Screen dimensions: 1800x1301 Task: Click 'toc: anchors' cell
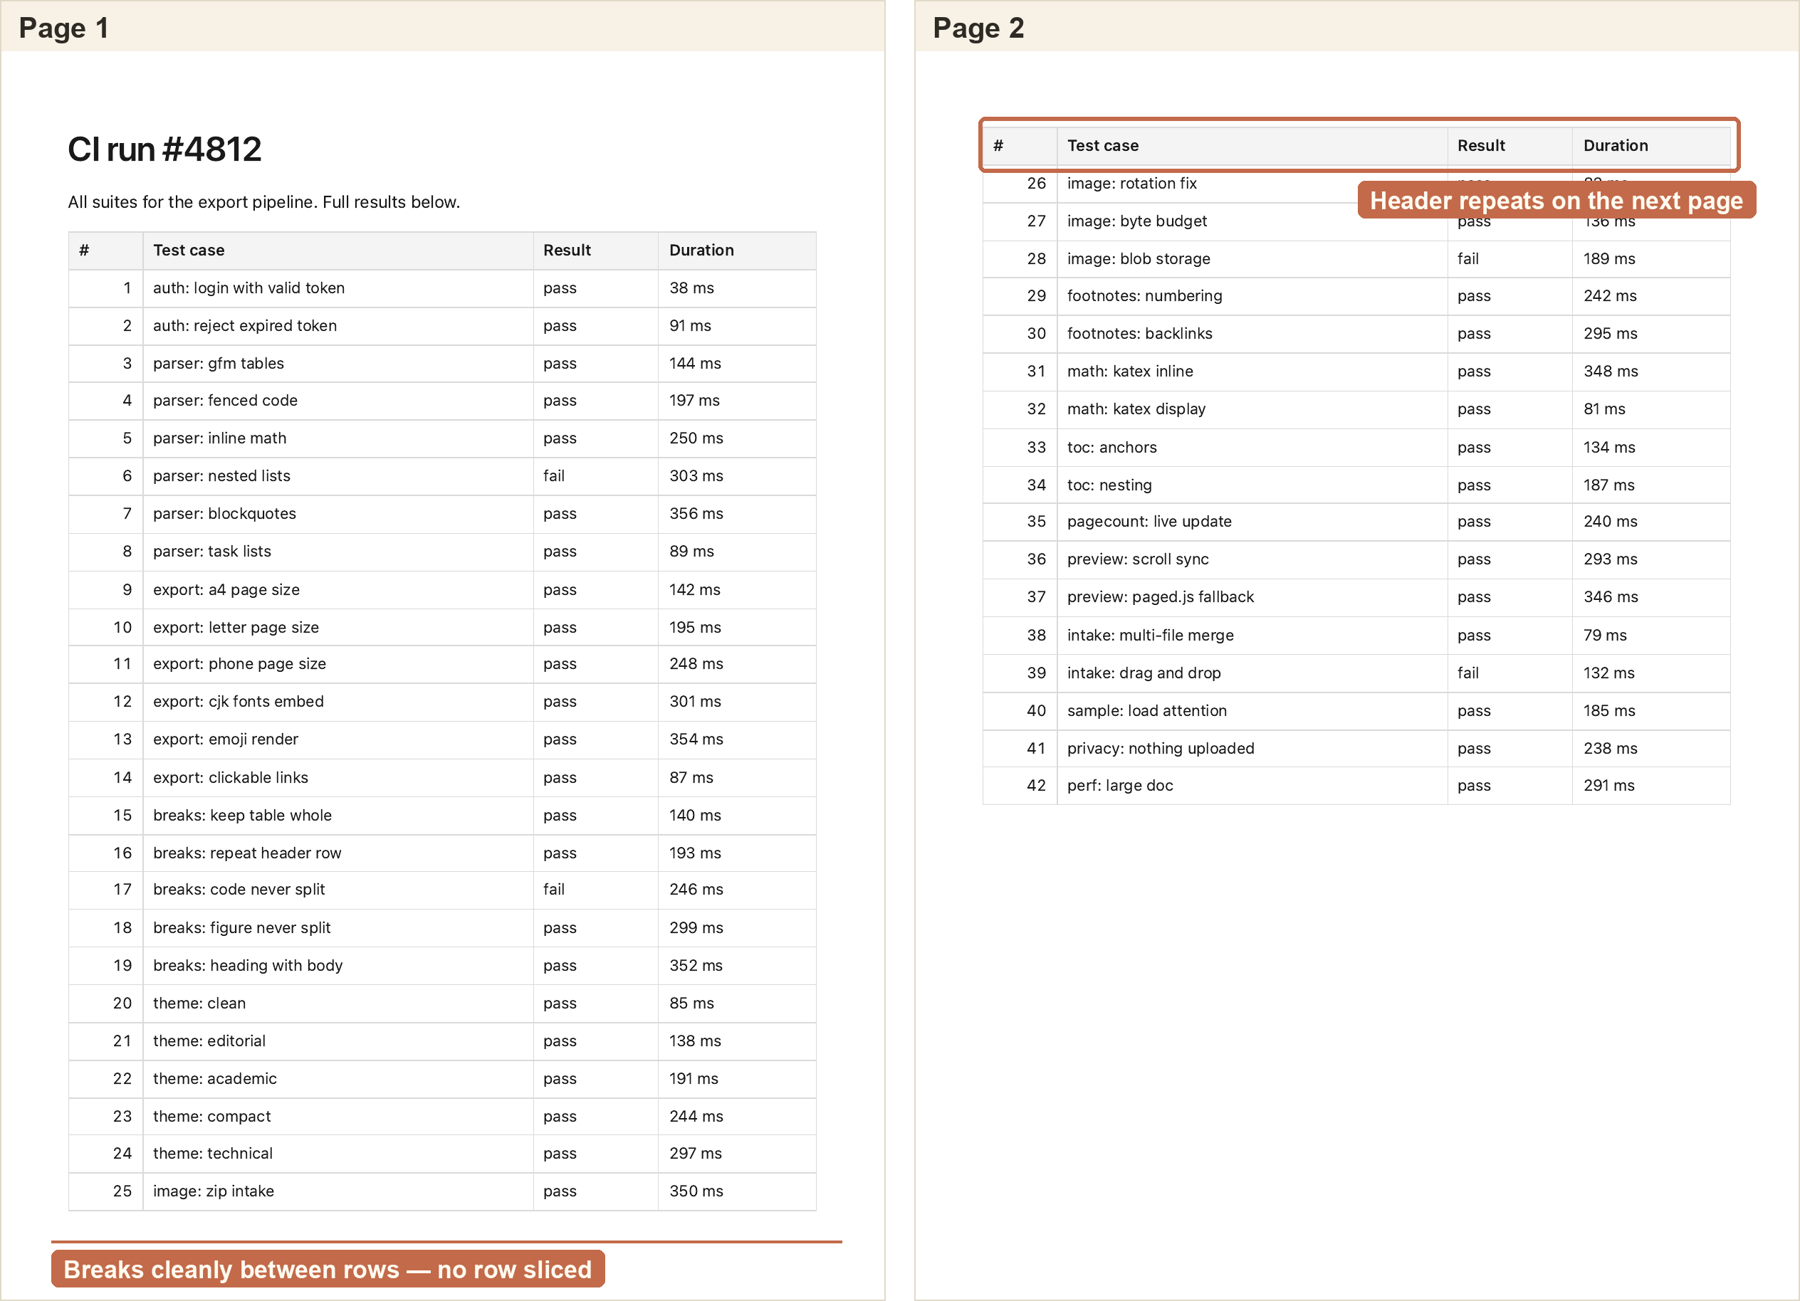click(x=1252, y=447)
